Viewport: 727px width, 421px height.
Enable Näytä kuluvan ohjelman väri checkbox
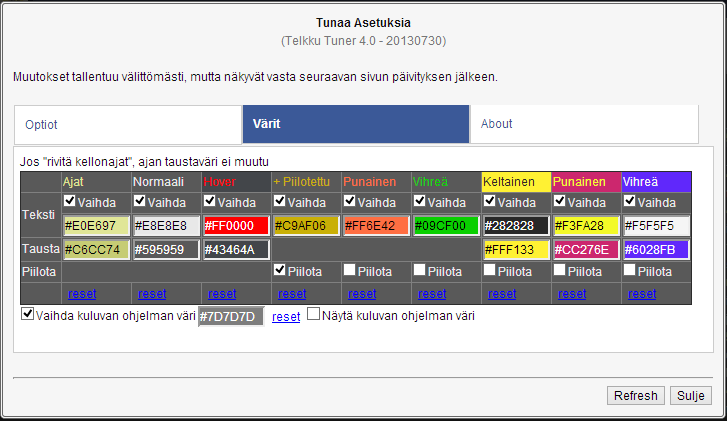point(314,315)
